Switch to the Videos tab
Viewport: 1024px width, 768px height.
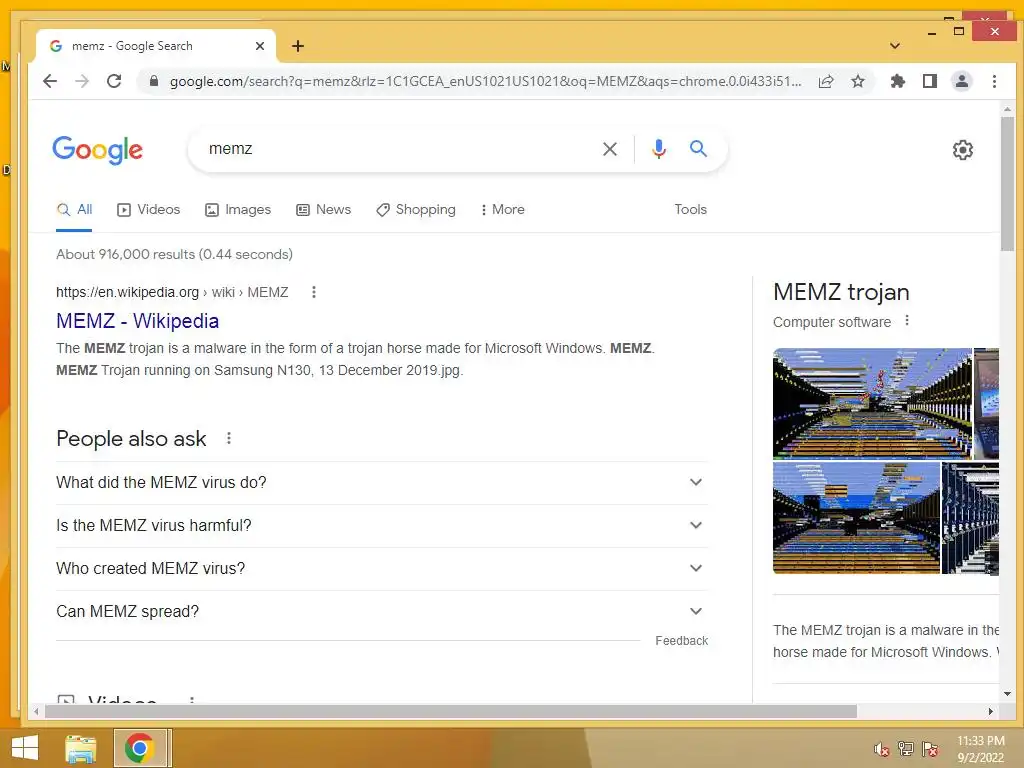(148, 210)
